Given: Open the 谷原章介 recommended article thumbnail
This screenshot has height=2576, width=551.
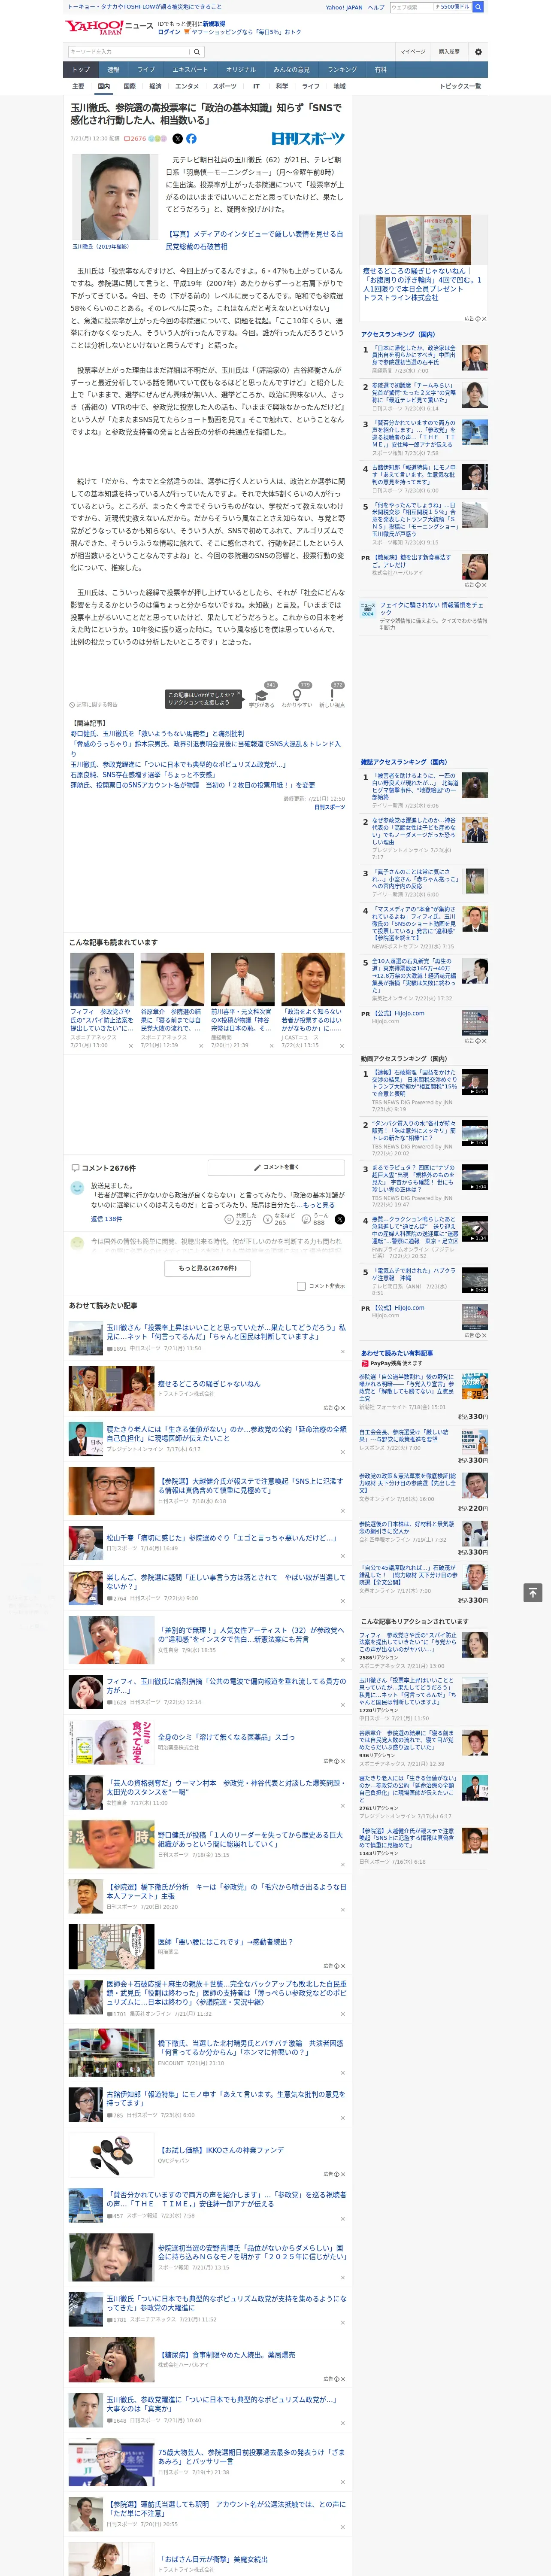Looking at the screenshot, I should (172, 979).
